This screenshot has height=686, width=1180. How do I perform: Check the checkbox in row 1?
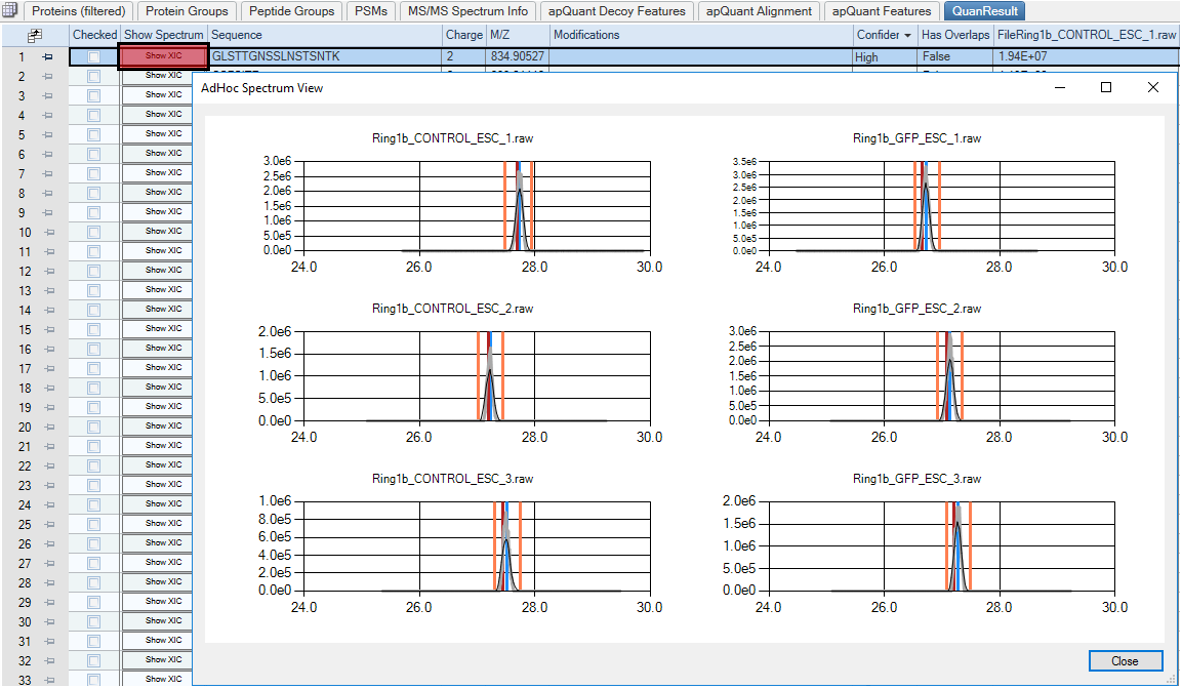click(93, 56)
